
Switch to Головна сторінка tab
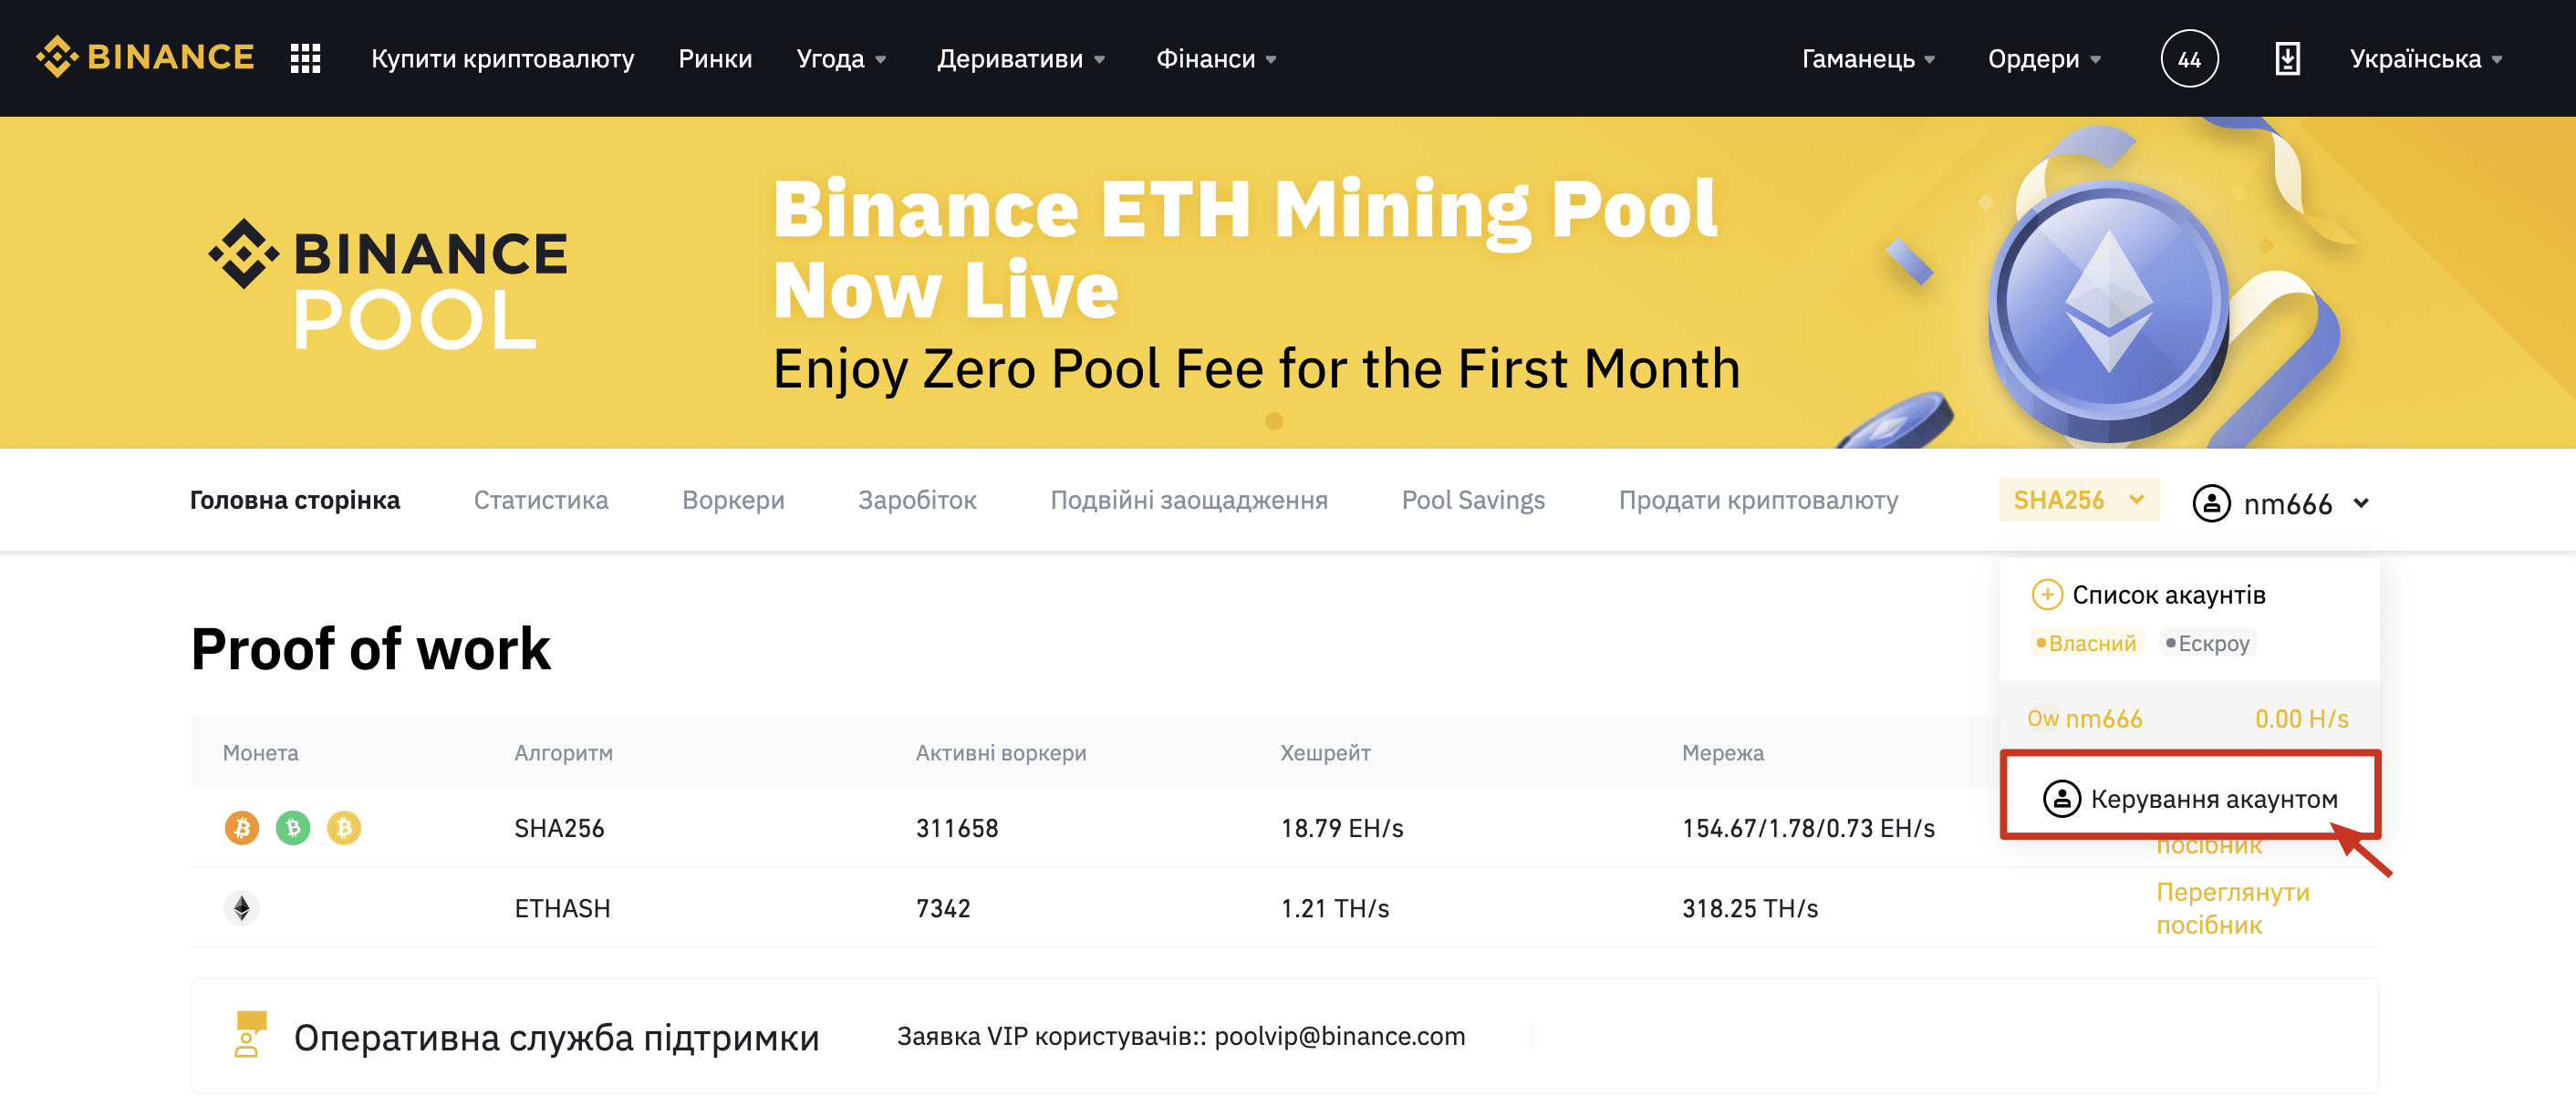(x=295, y=499)
